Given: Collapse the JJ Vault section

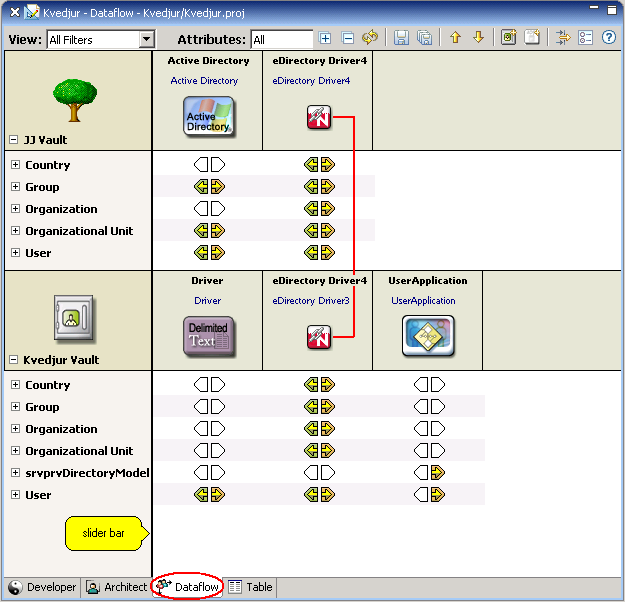Looking at the screenshot, I should click(14, 140).
